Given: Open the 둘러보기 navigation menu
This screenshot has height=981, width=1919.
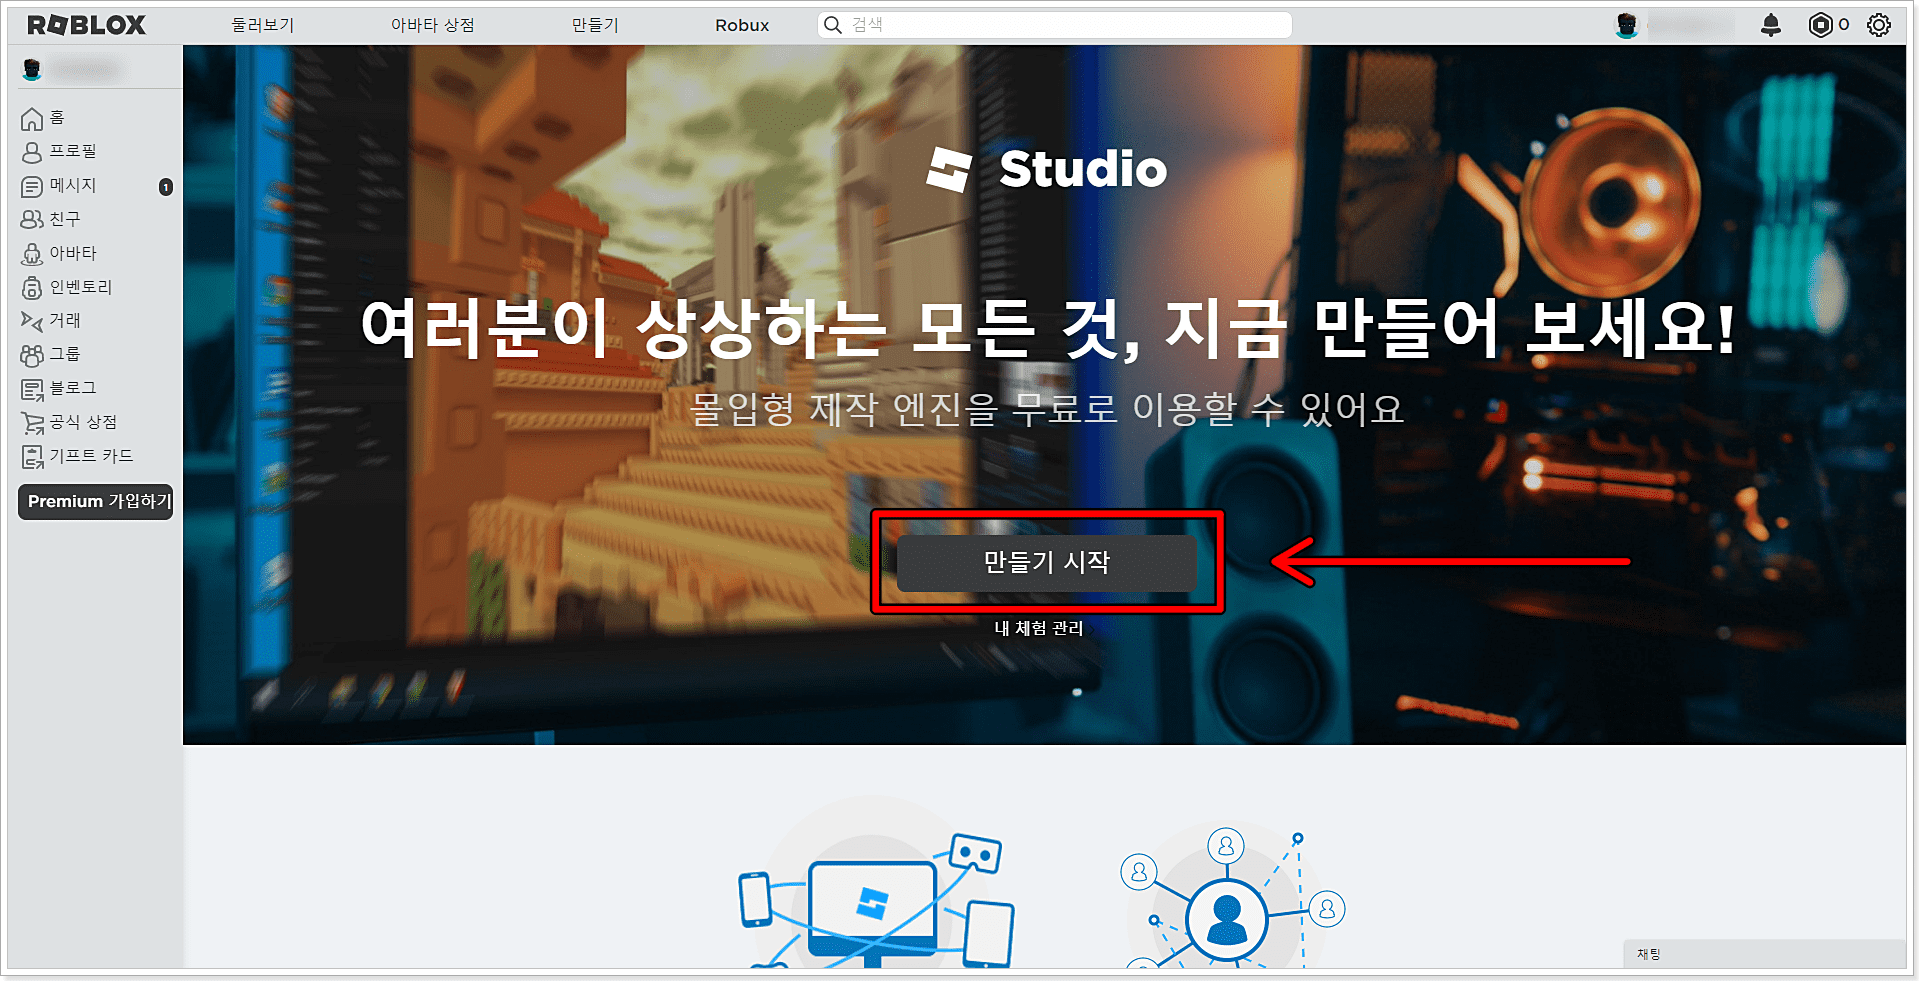Looking at the screenshot, I should point(262,24).
